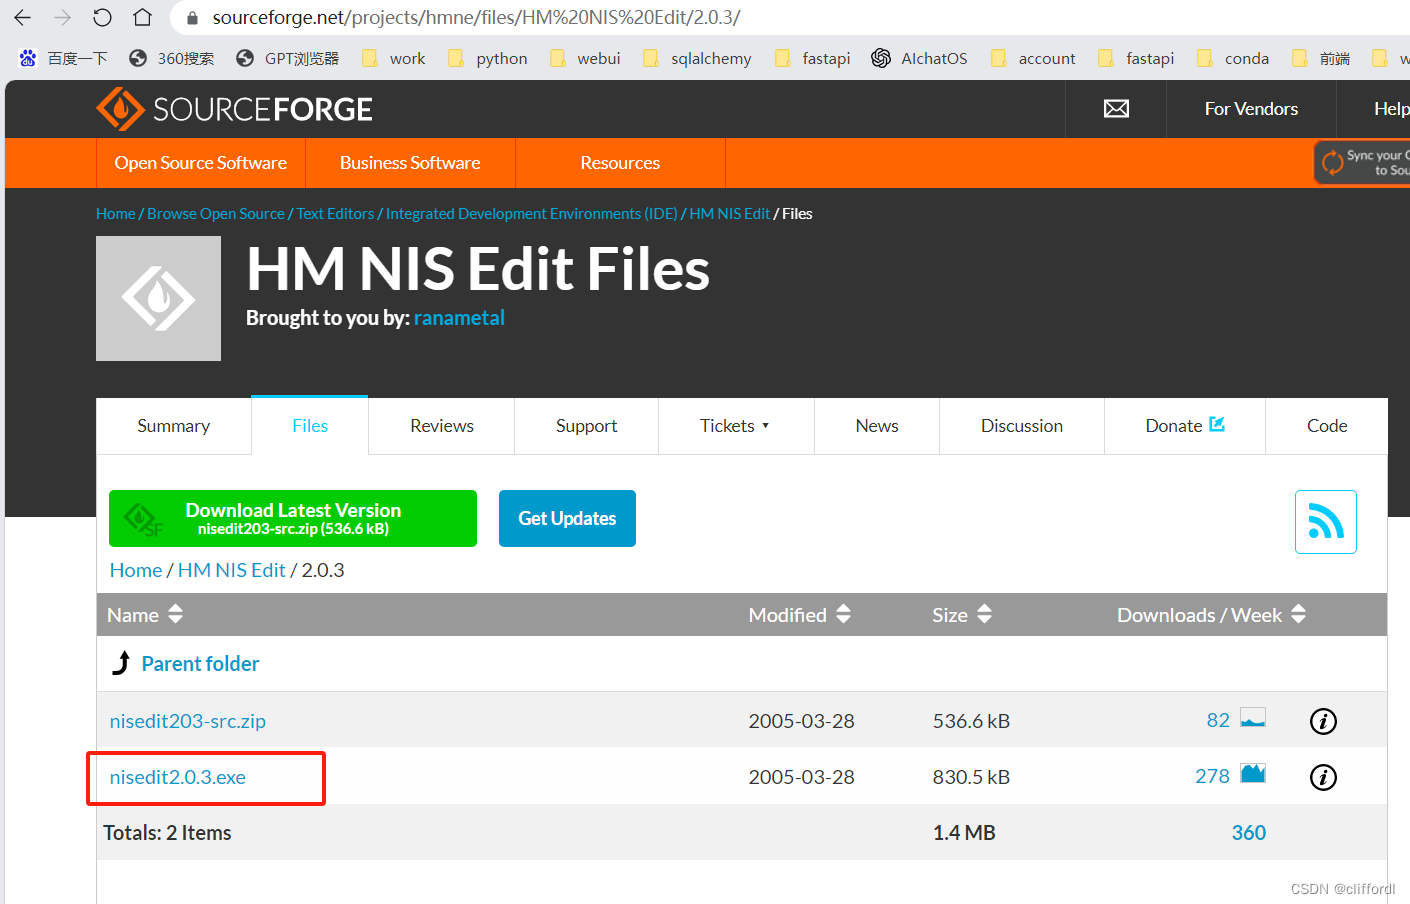The image size is (1410, 904).
Task: Click Browse Open Source breadcrumb
Action: (216, 214)
